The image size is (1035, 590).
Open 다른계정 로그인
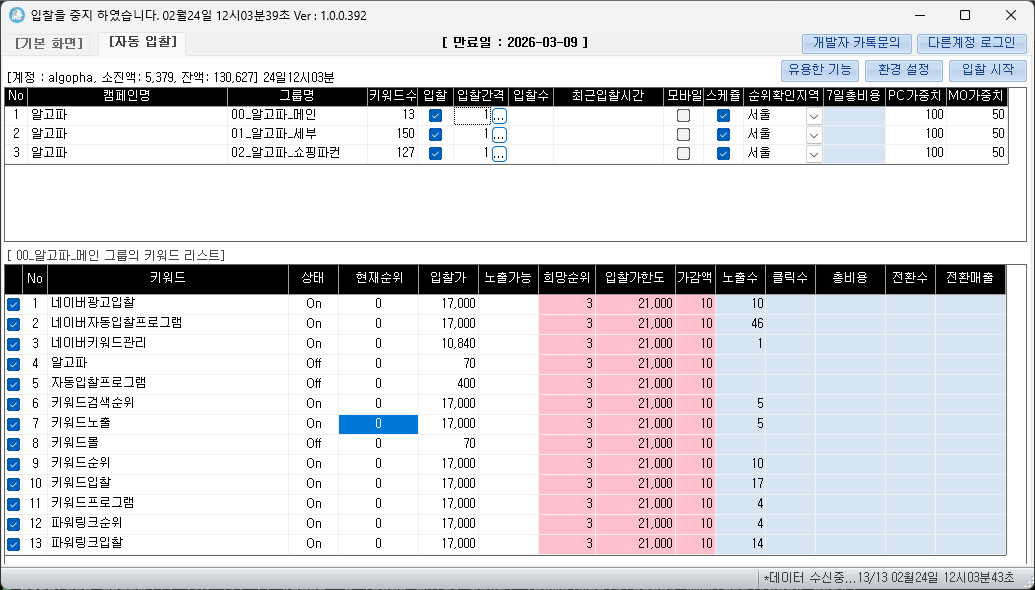coord(971,43)
